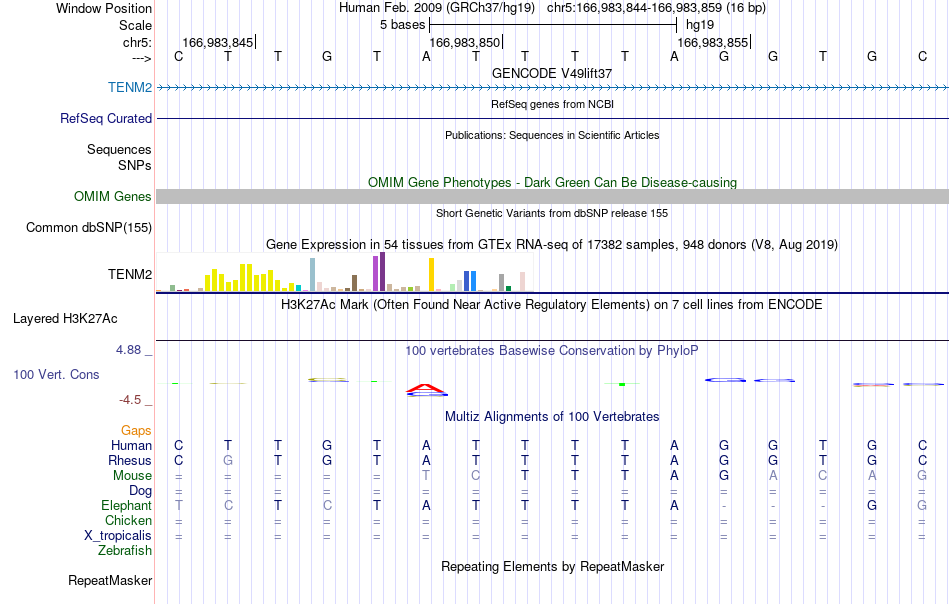Select the Mouse alignment row label

coord(132,476)
